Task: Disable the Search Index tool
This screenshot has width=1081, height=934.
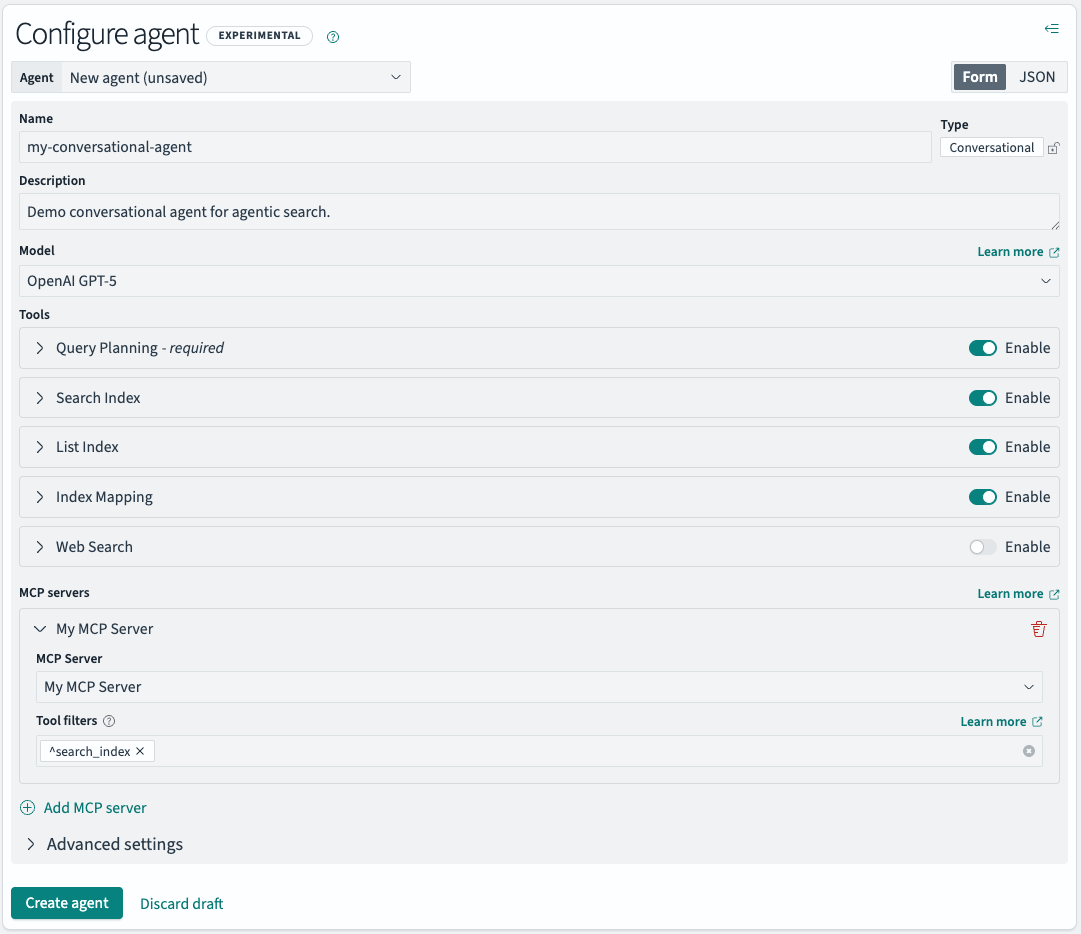Action: [x=983, y=397]
